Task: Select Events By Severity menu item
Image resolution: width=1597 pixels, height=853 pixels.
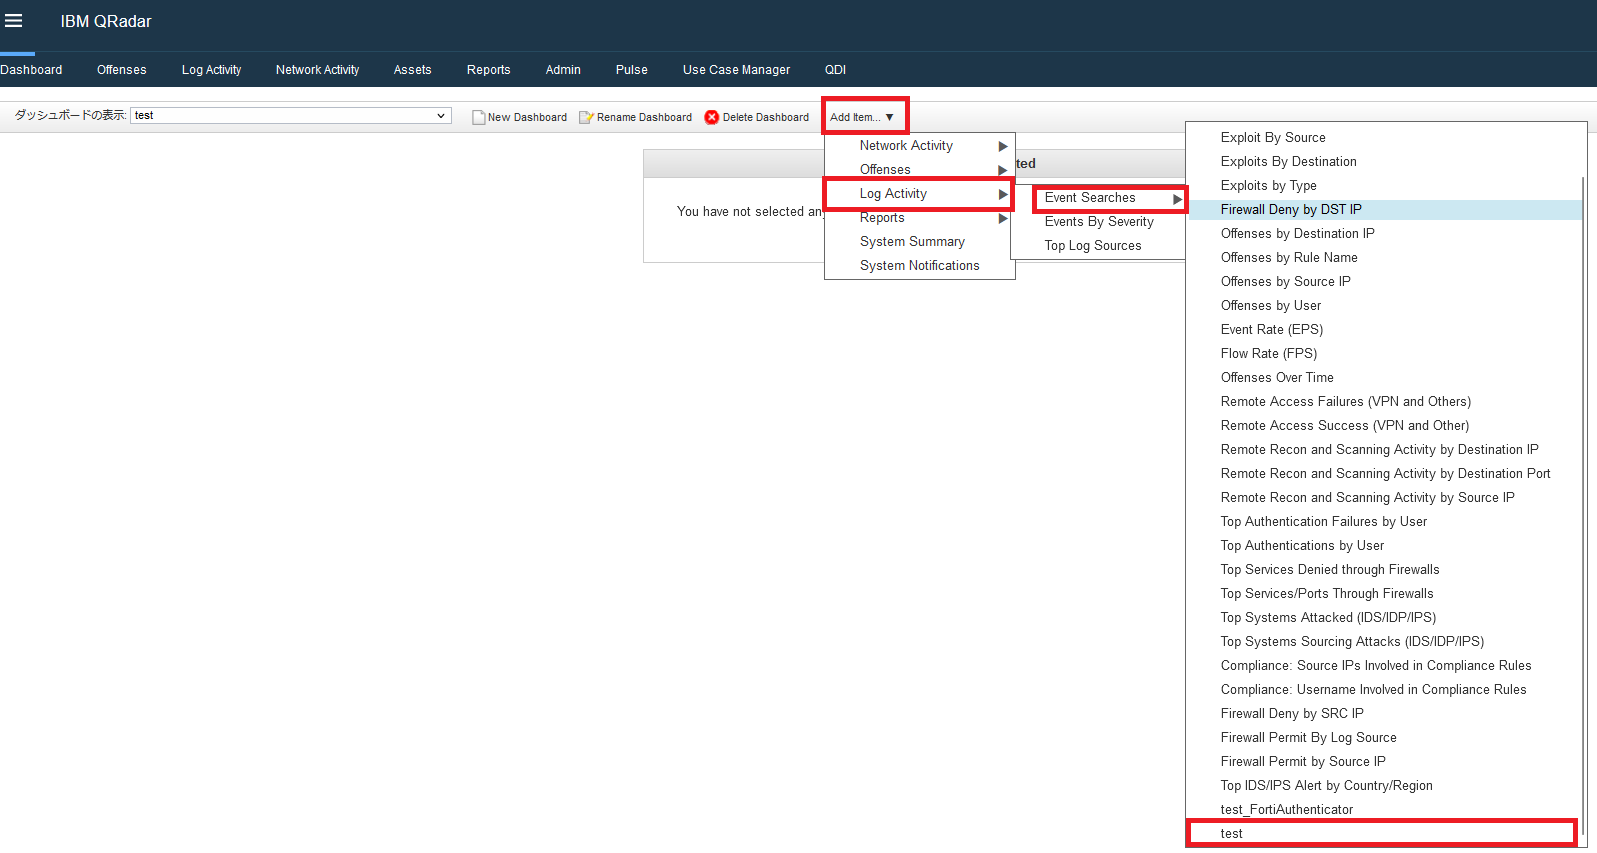Action: (x=1098, y=222)
